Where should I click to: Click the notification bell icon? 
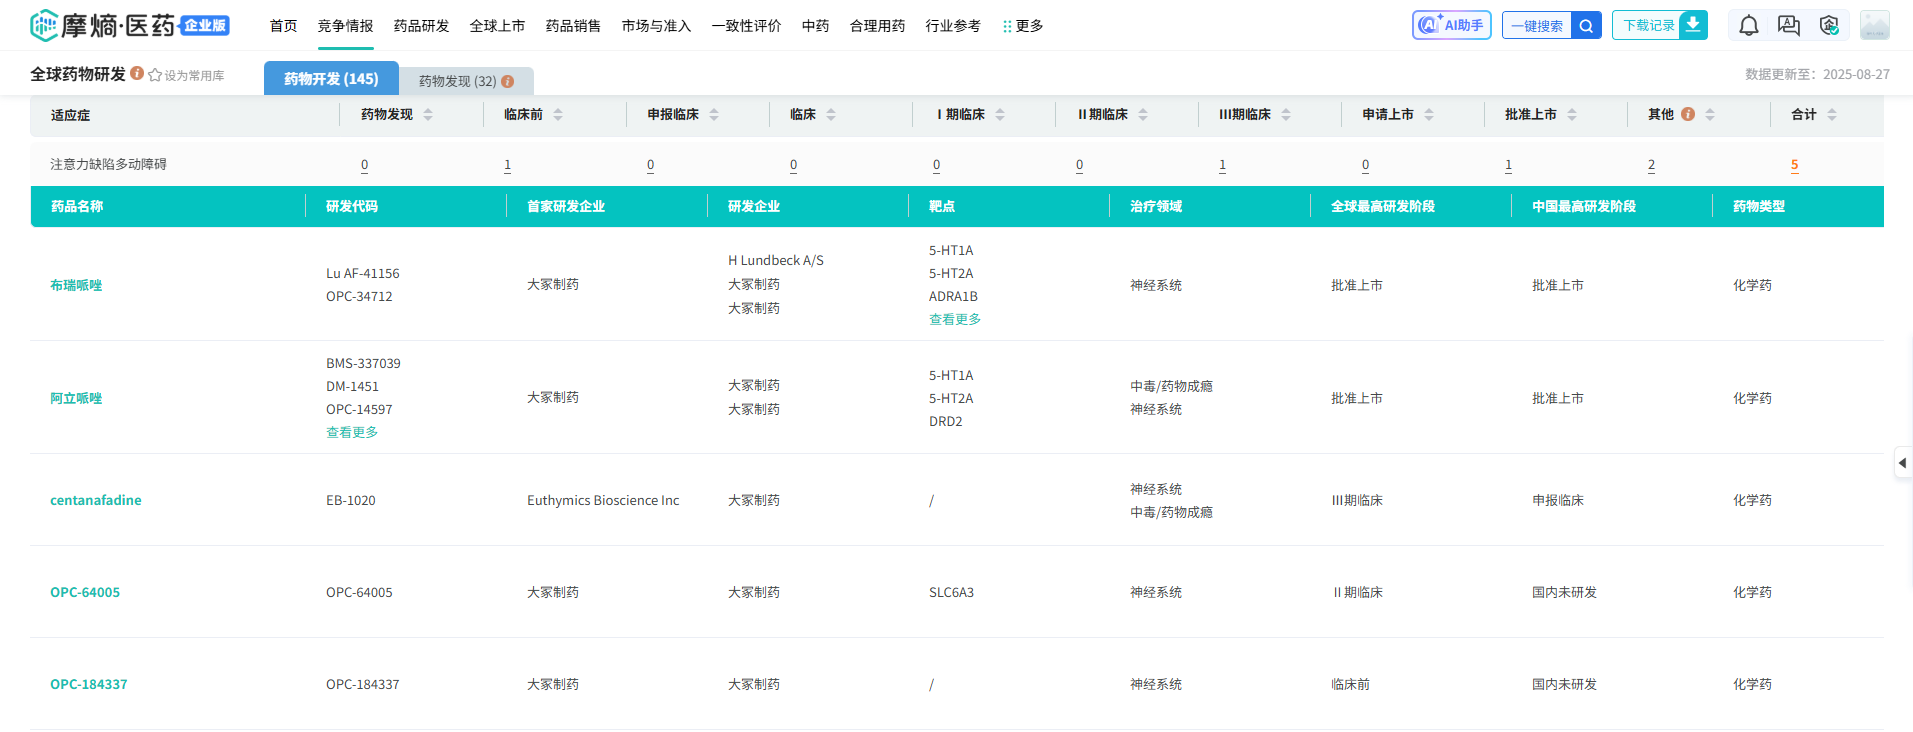[x=1748, y=26]
